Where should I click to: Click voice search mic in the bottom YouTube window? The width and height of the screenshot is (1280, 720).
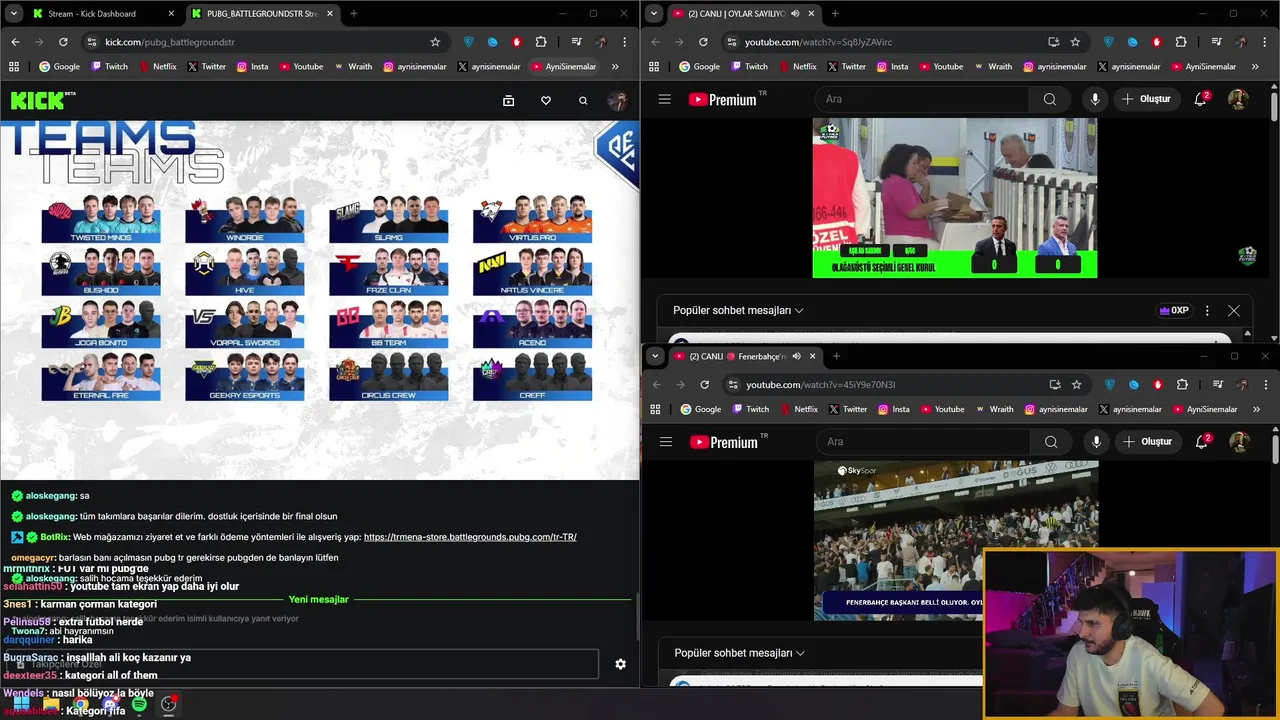coord(1097,441)
